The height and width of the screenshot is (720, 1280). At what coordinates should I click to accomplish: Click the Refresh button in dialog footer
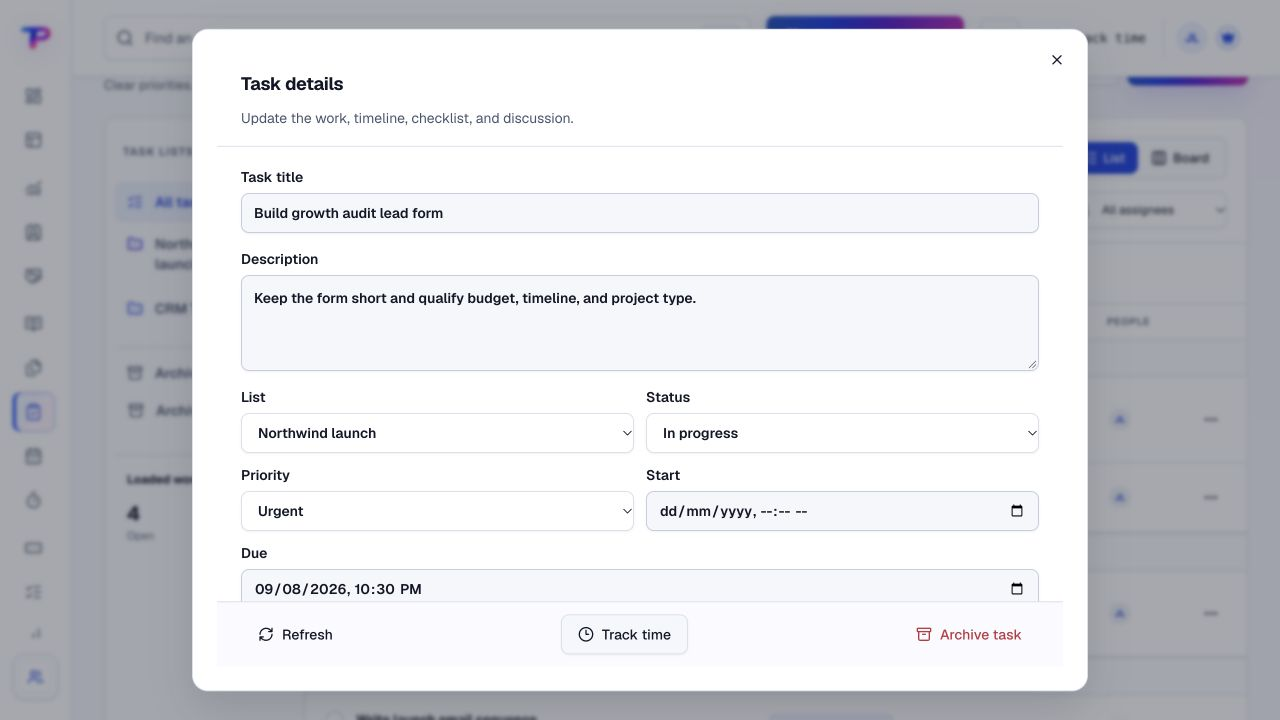click(295, 635)
